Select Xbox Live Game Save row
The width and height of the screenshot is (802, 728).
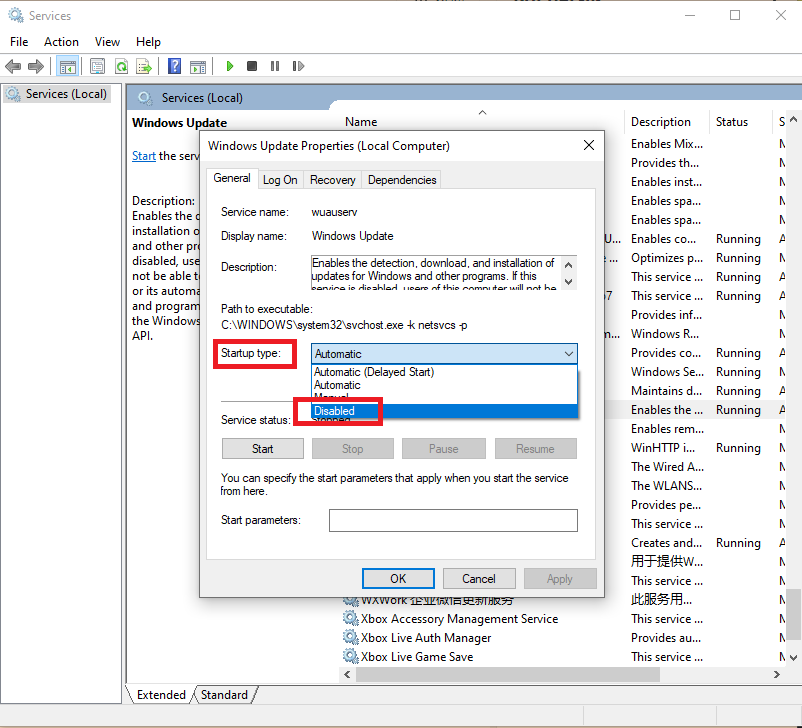point(563,656)
